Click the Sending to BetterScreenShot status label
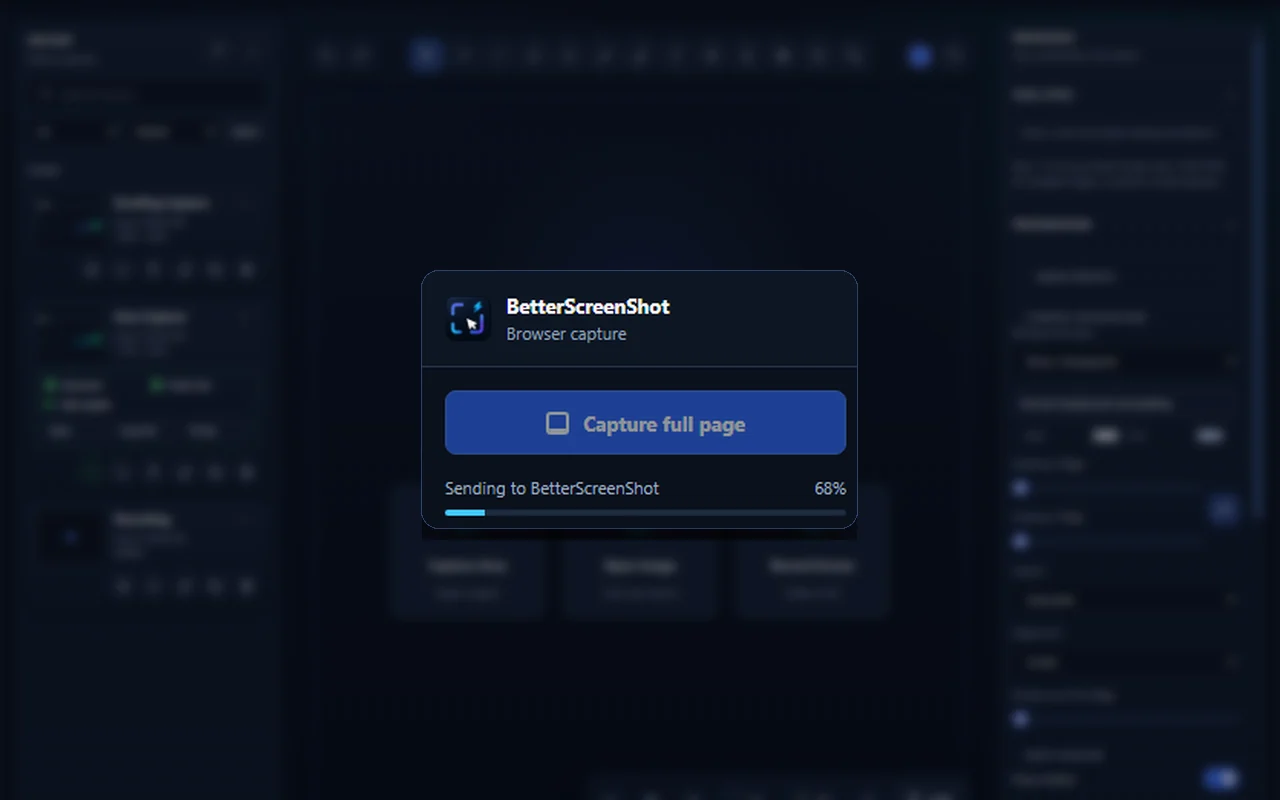 [x=552, y=489]
